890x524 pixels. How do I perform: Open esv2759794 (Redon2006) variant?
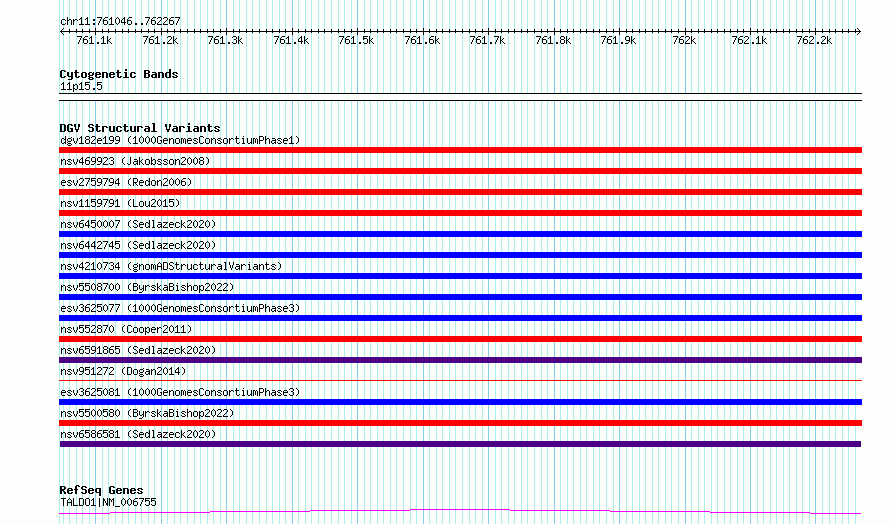(126, 182)
